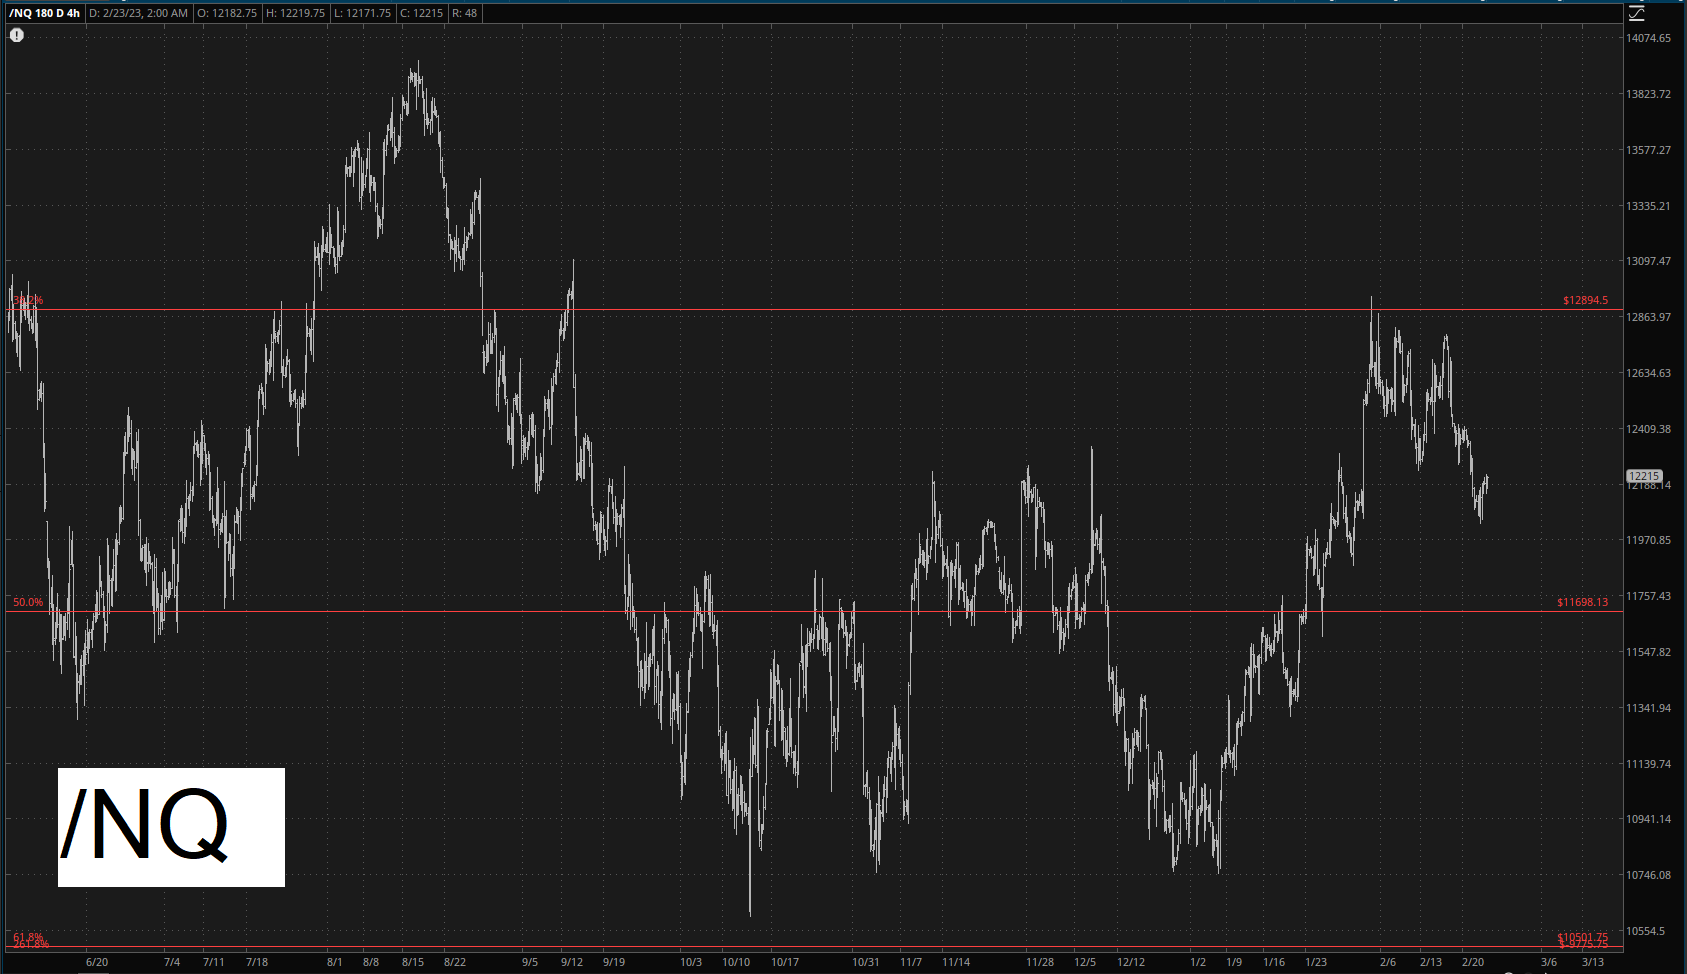Click the 2/20 date on time axis
The image size is (1687, 974).
(1473, 962)
